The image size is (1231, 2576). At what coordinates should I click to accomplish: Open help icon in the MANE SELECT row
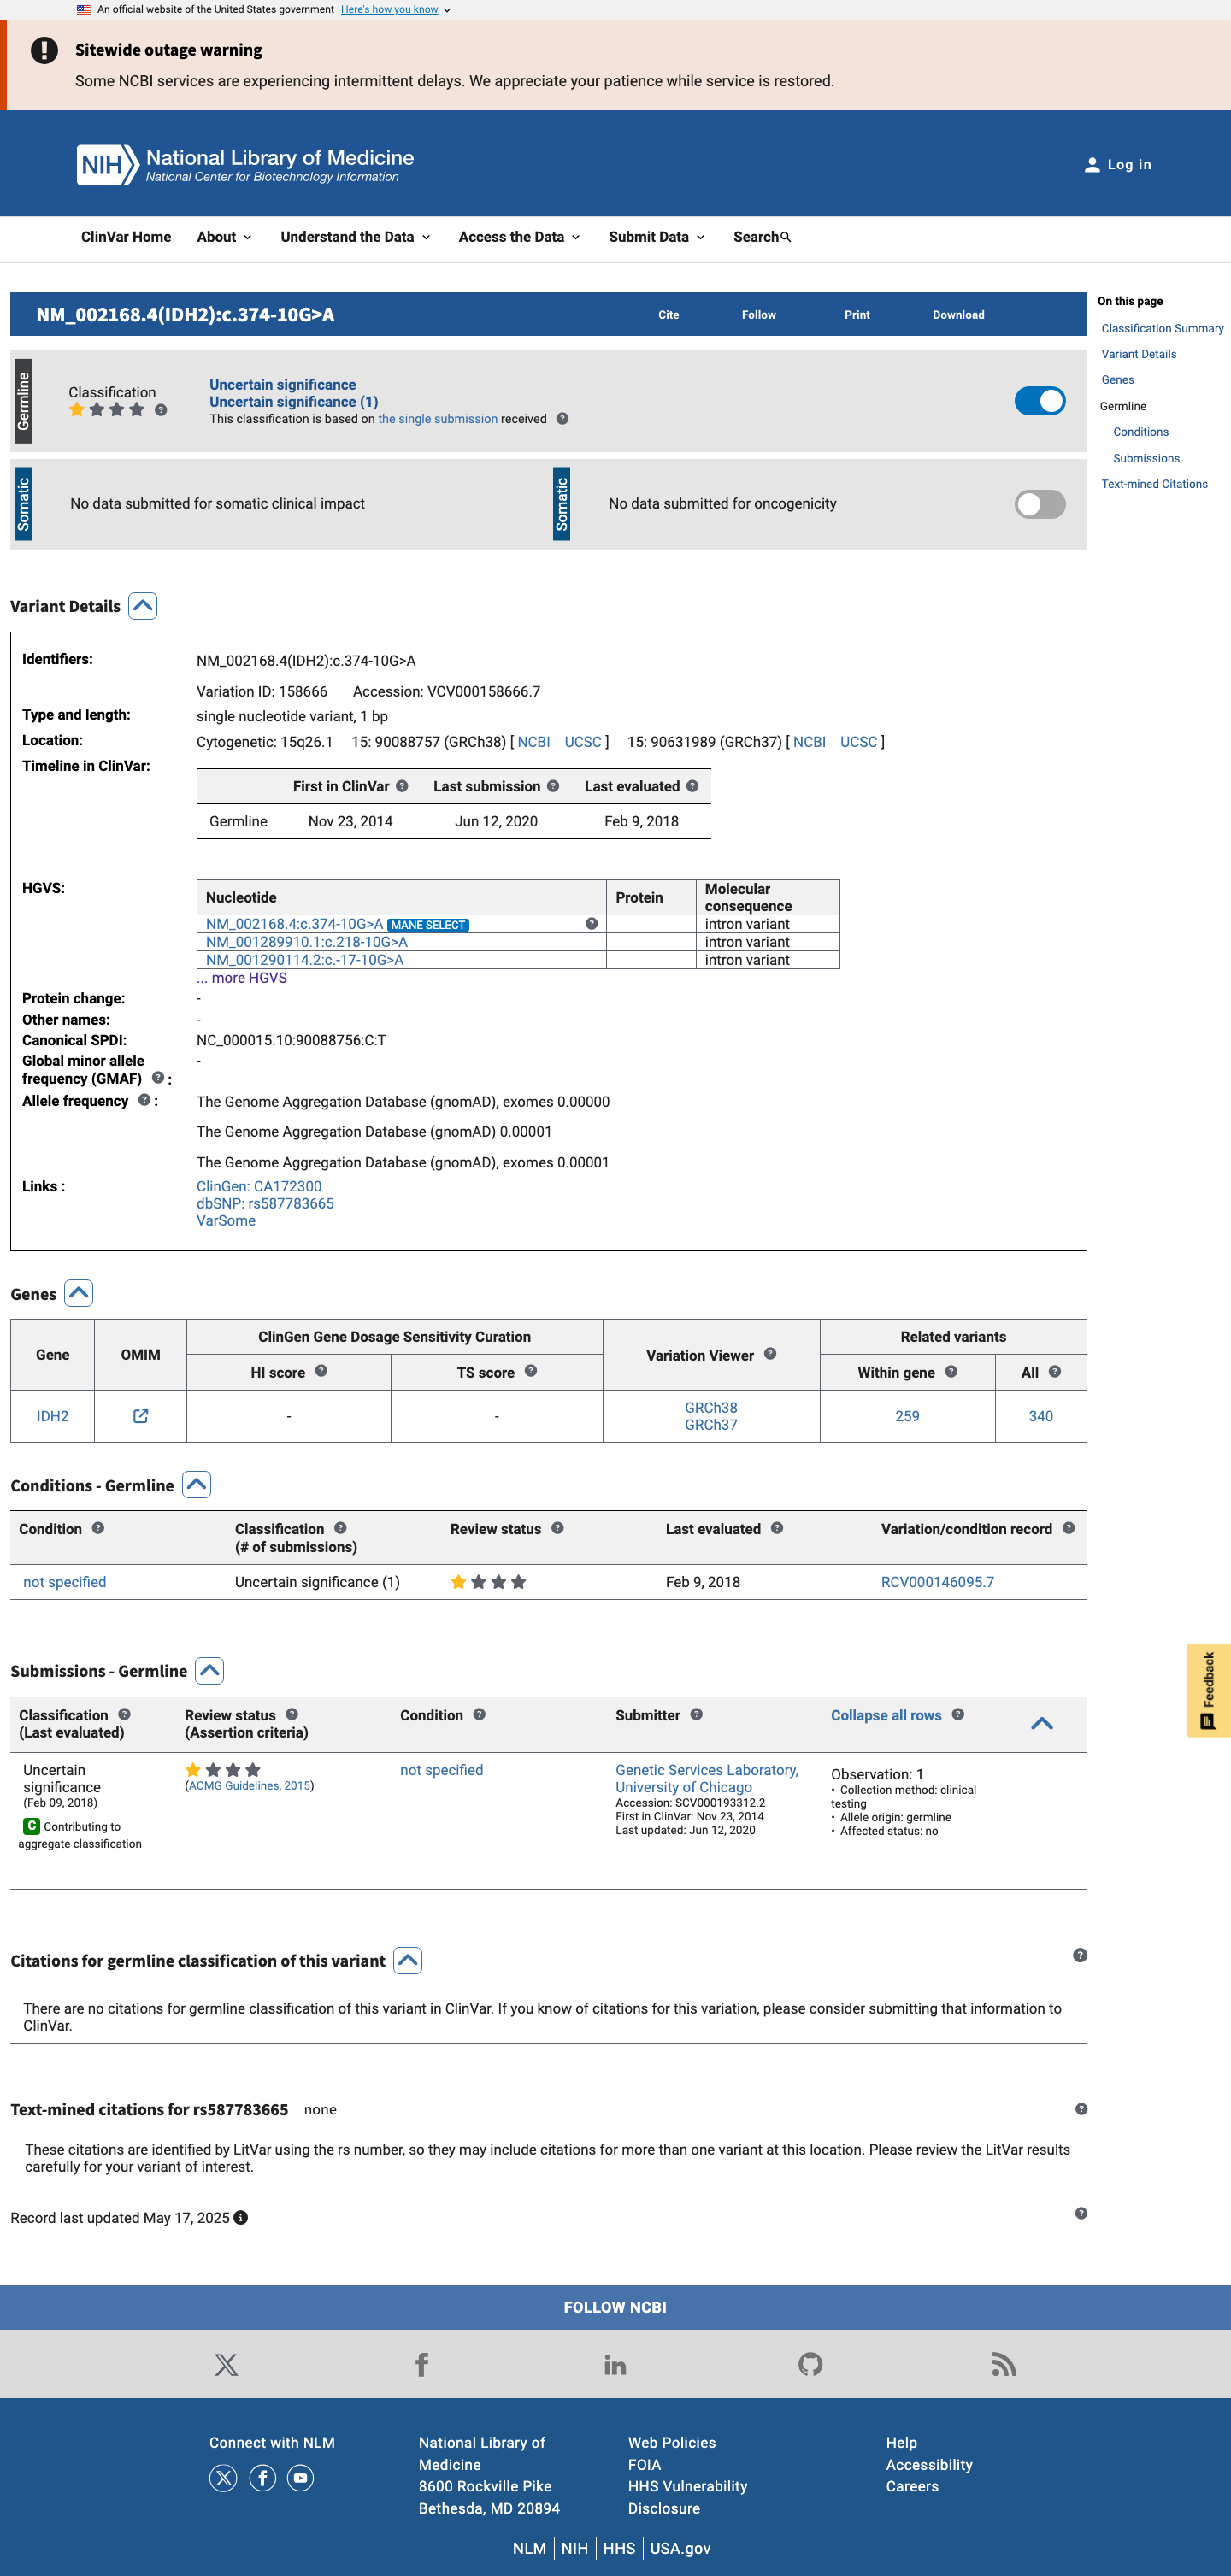tap(592, 924)
